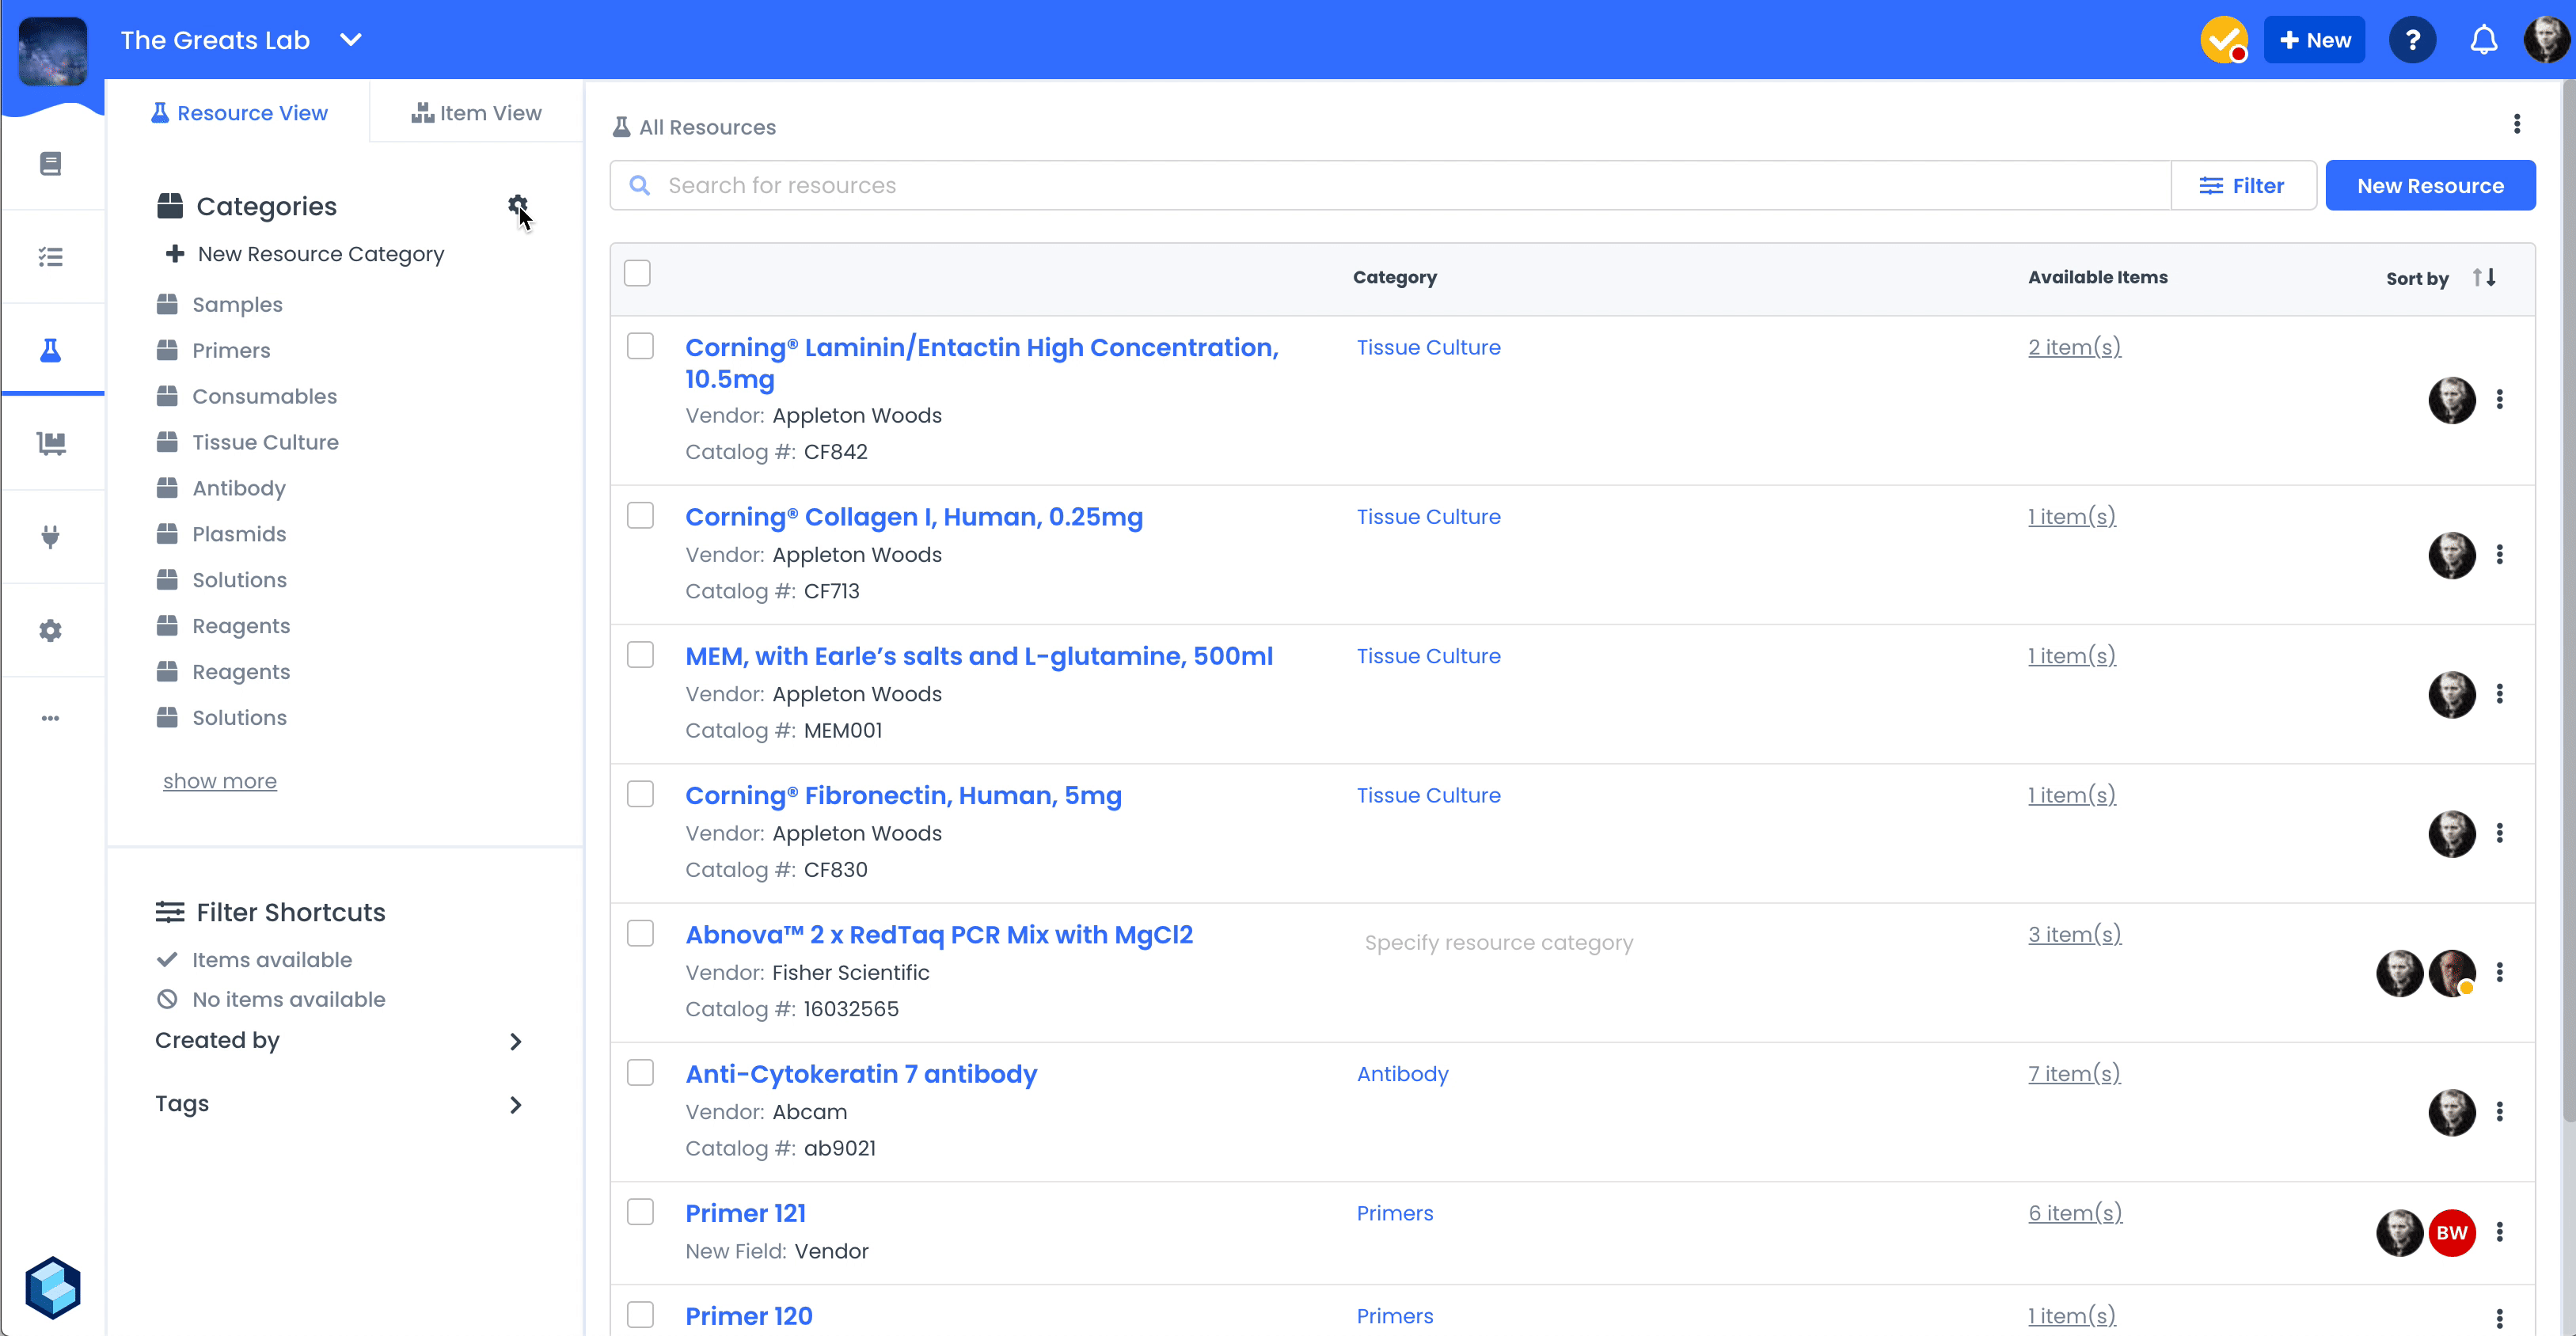The width and height of the screenshot is (2576, 1336).
Task: Open the orders cart sidebar icon
Action: [x=51, y=443]
